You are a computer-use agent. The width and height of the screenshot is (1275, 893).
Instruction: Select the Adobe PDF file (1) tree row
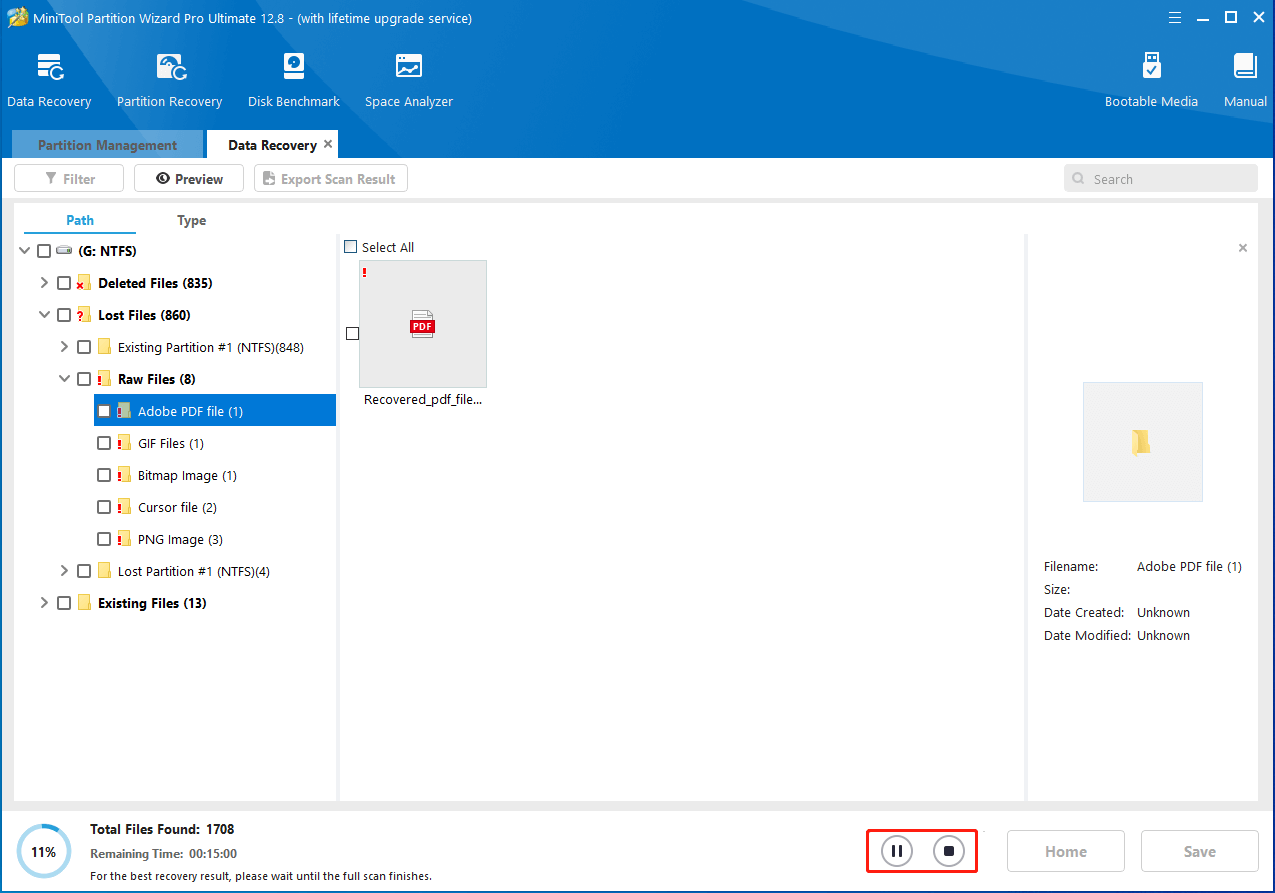tap(215, 411)
